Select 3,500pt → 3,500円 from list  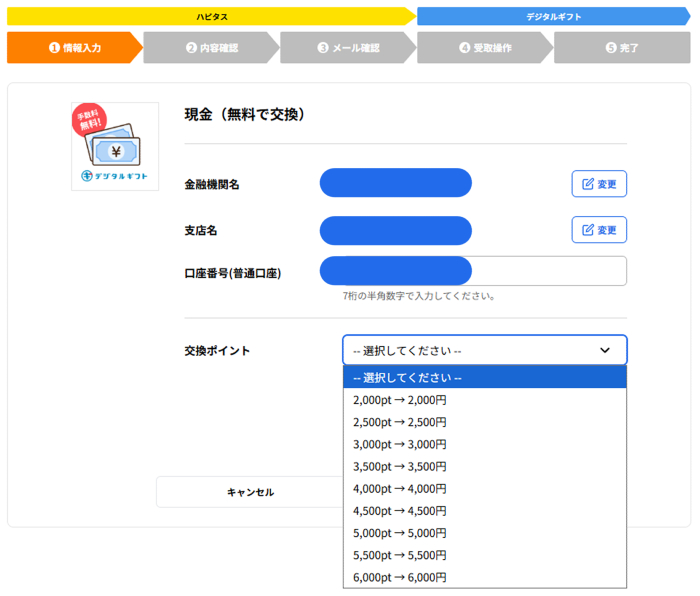coord(484,466)
